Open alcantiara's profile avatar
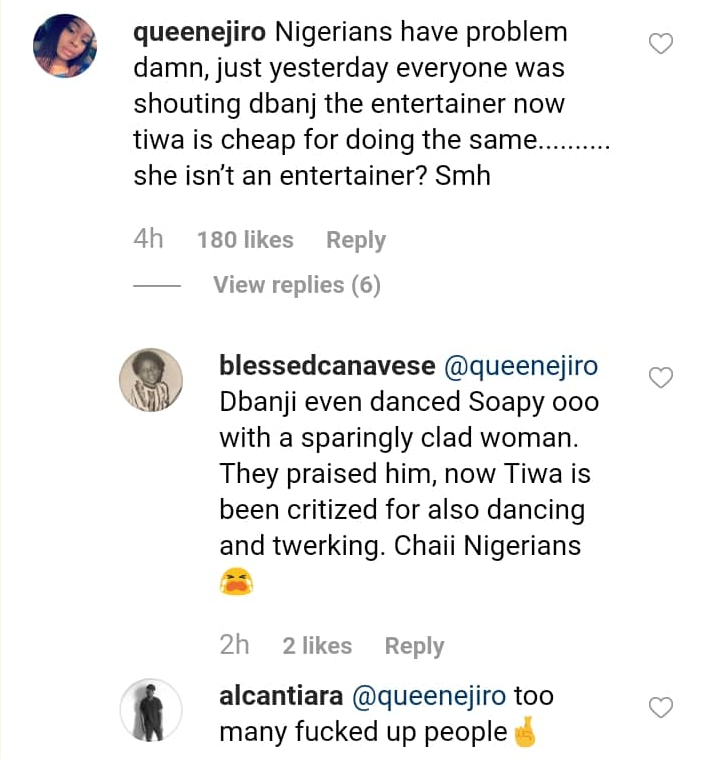This screenshot has height=759, width=721. click(151, 710)
